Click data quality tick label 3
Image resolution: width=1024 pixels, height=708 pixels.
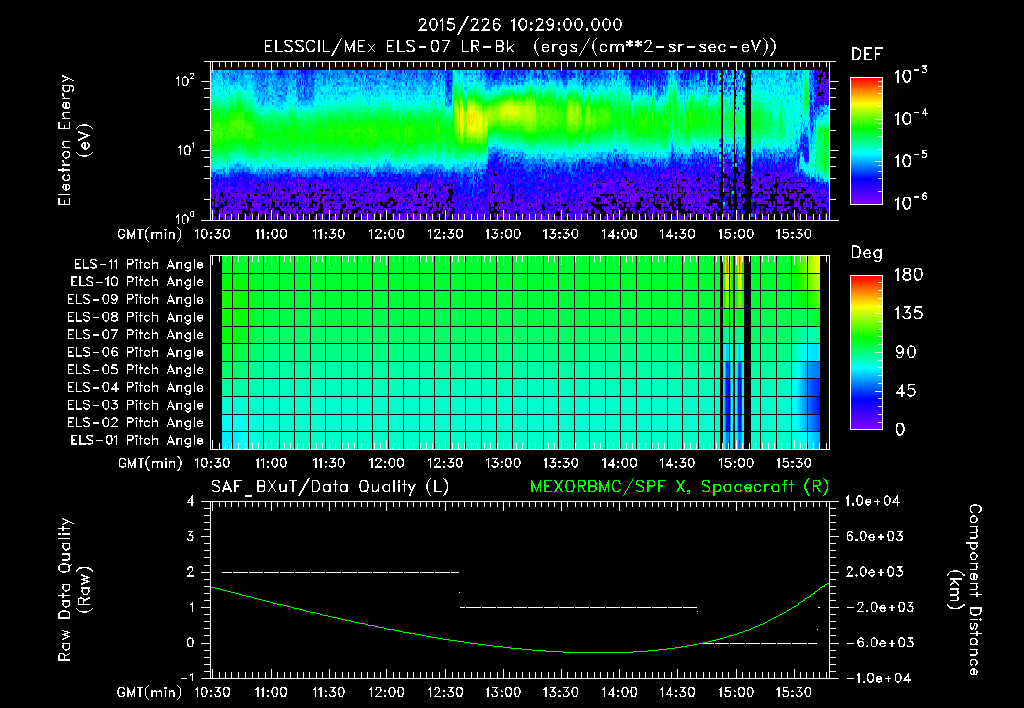click(191, 537)
